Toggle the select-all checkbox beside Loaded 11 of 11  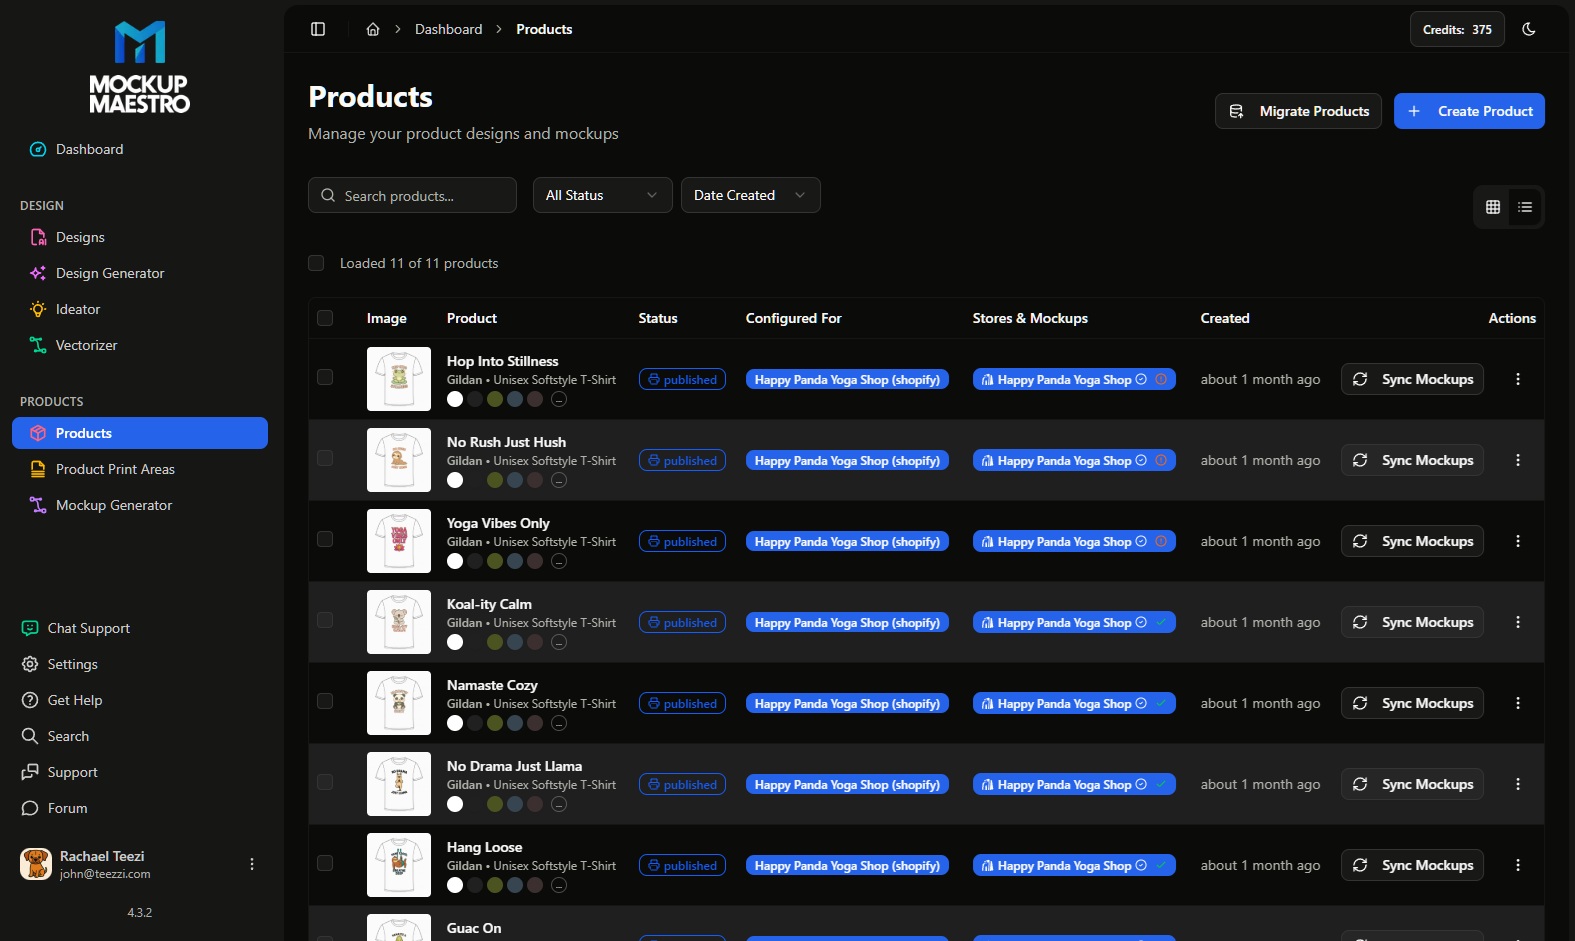(316, 263)
